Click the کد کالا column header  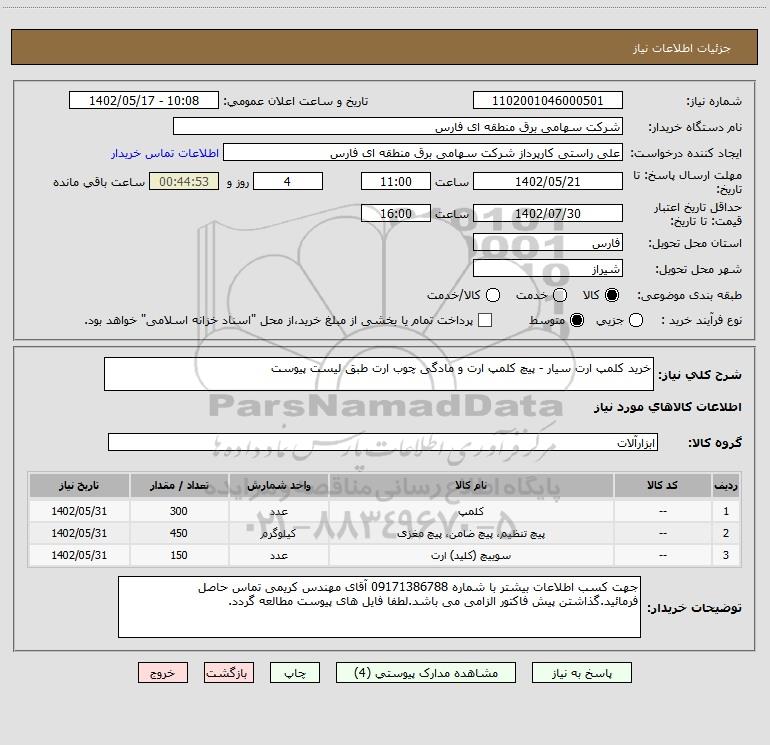[x=662, y=485]
